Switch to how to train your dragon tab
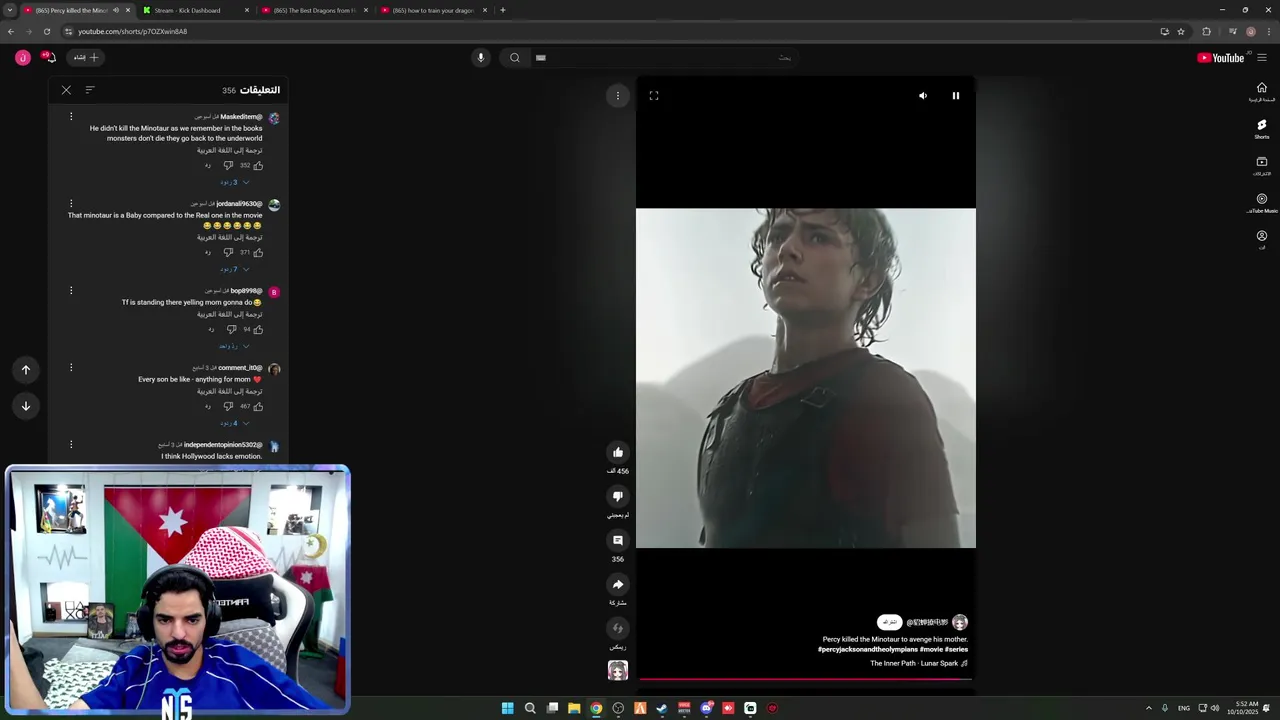1280x720 pixels. point(433,10)
